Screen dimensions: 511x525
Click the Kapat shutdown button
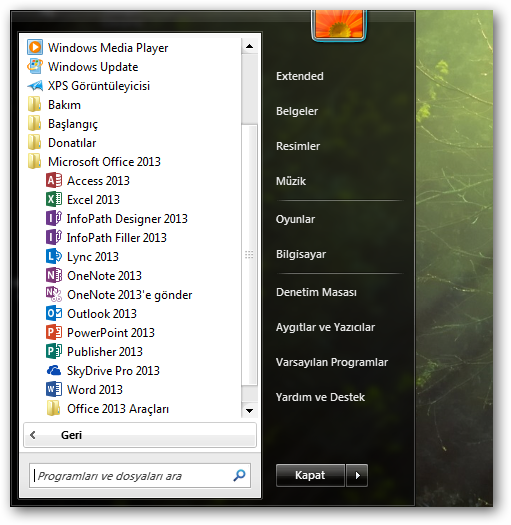[x=310, y=475]
